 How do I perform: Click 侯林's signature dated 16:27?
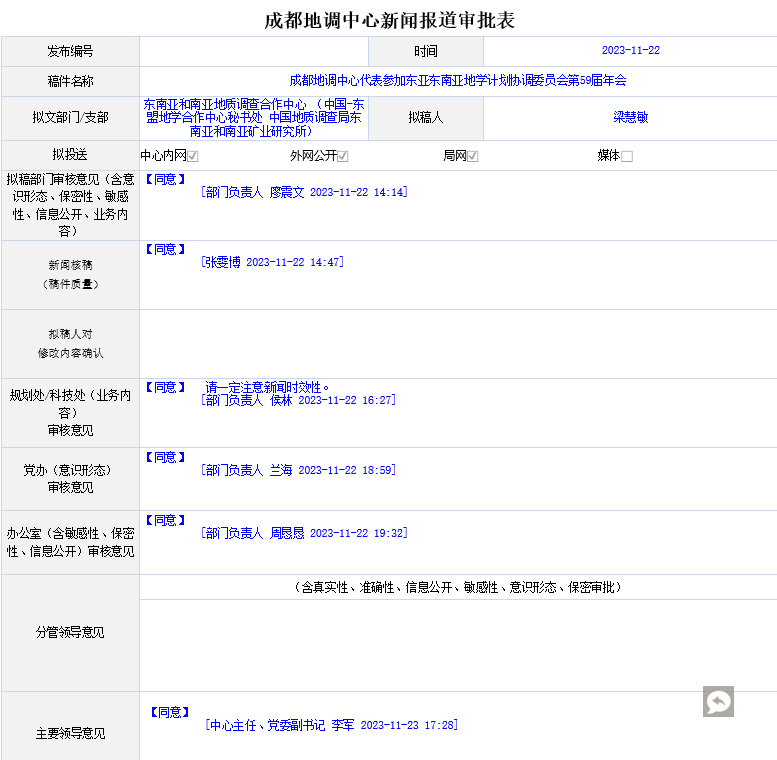pos(298,400)
